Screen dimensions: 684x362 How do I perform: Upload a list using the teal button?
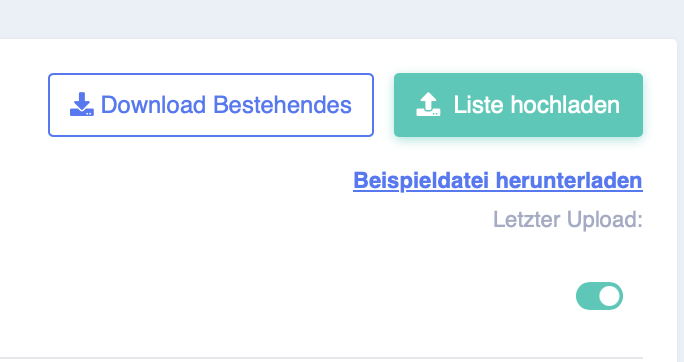click(518, 105)
